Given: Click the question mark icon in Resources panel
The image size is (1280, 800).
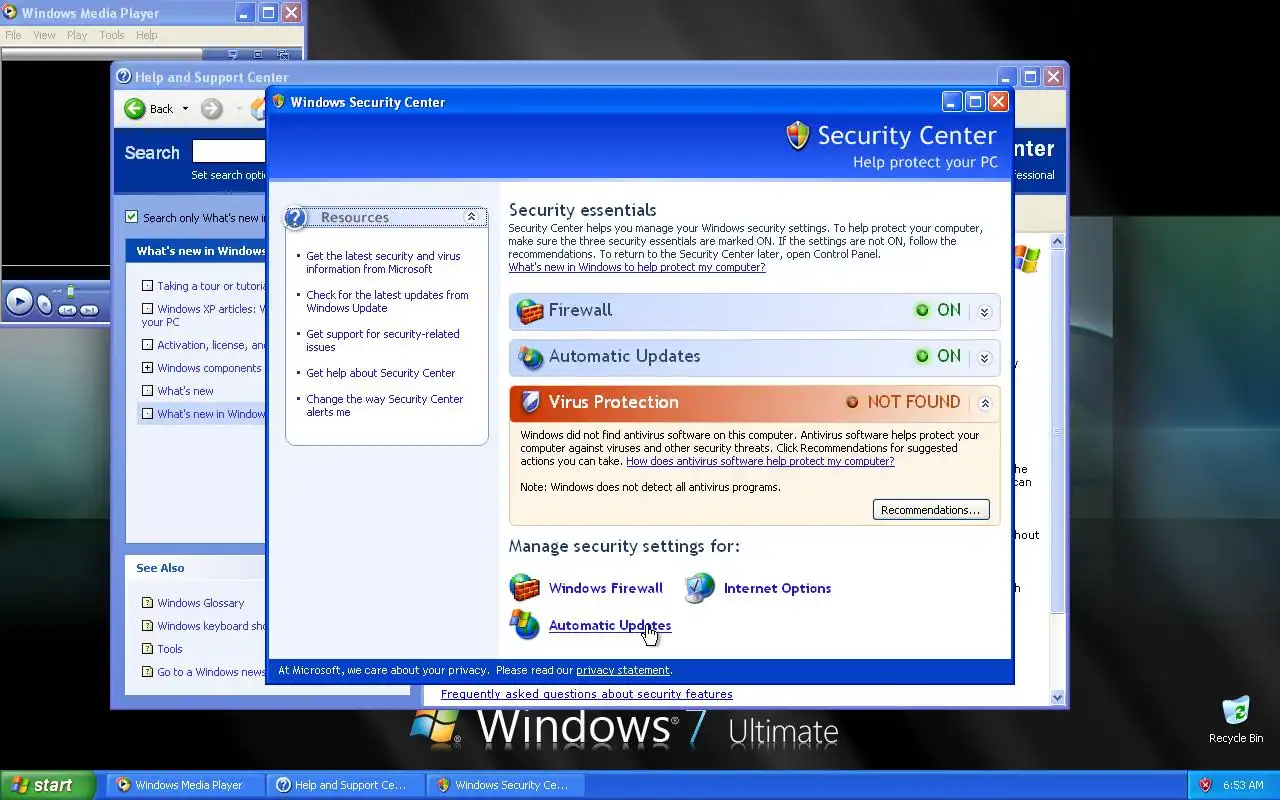Looking at the screenshot, I should click(x=295, y=217).
